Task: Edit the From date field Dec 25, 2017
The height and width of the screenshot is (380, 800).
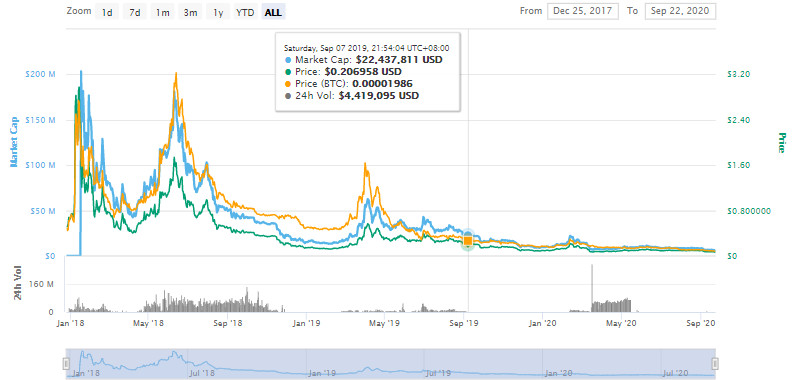Action: click(583, 11)
